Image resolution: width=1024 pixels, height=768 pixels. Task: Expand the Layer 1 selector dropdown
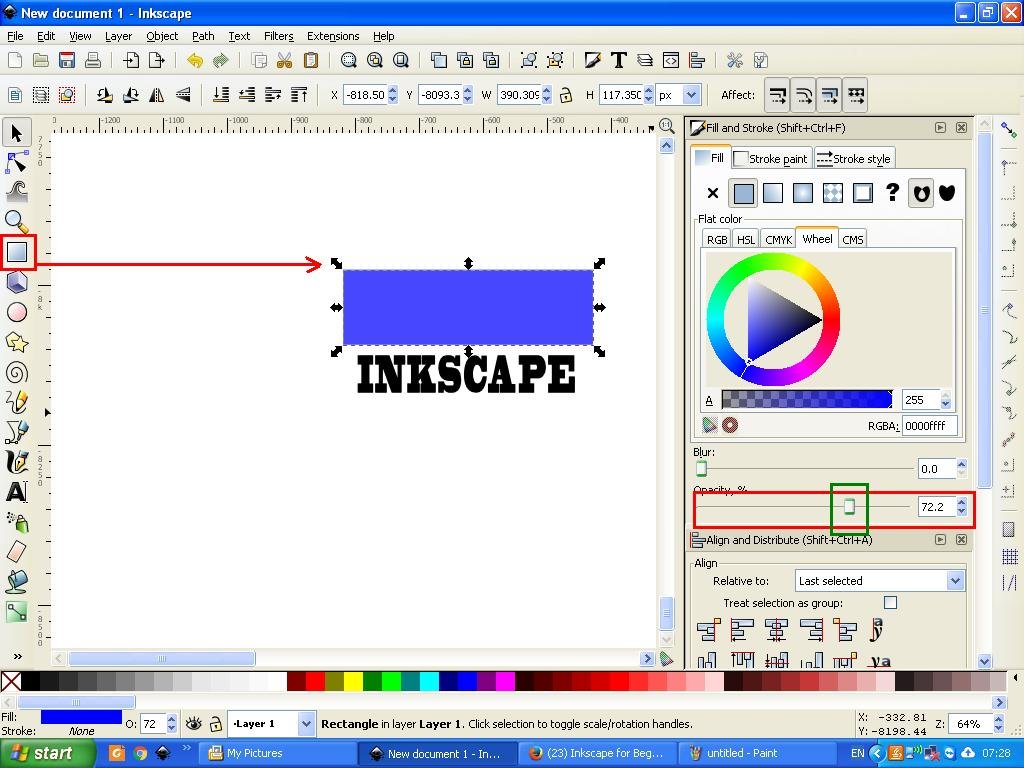[x=272, y=724]
